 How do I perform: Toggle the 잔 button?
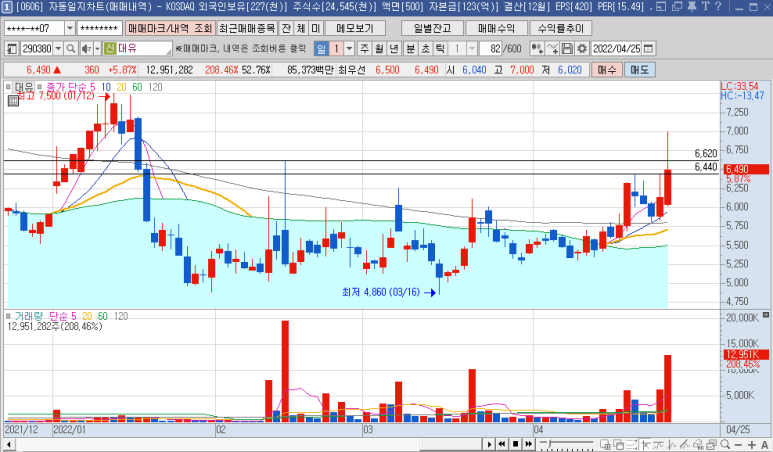[286, 28]
